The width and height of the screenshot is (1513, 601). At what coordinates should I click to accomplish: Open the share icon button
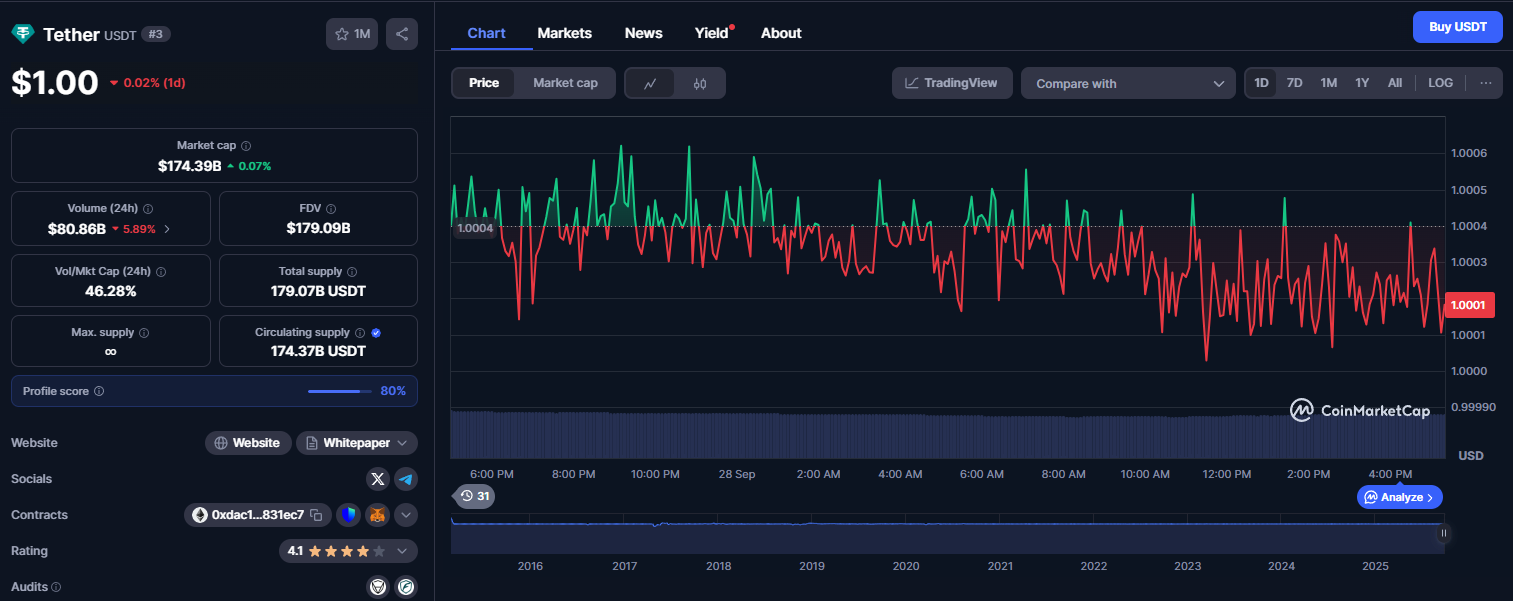point(402,34)
